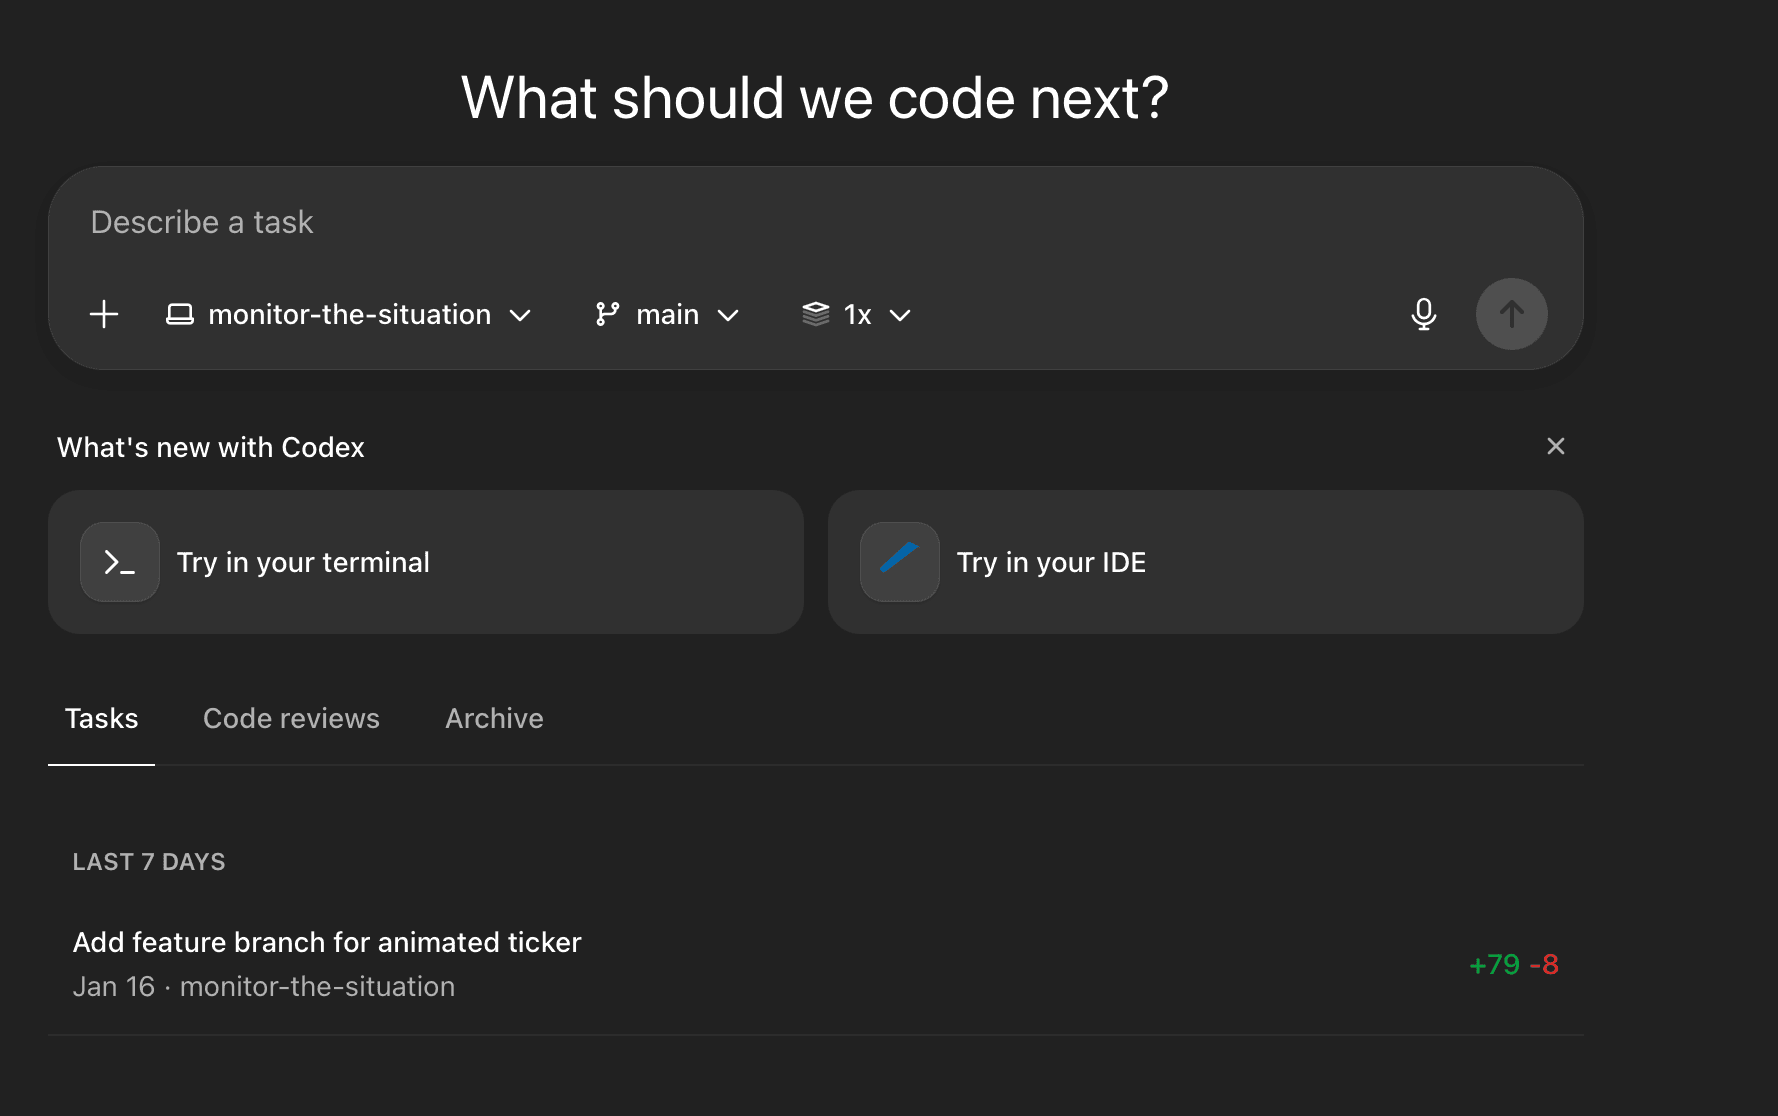1778x1116 pixels.
Task: Expand the 1x attempts dropdown
Action: pyautogui.click(x=858, y=314)
